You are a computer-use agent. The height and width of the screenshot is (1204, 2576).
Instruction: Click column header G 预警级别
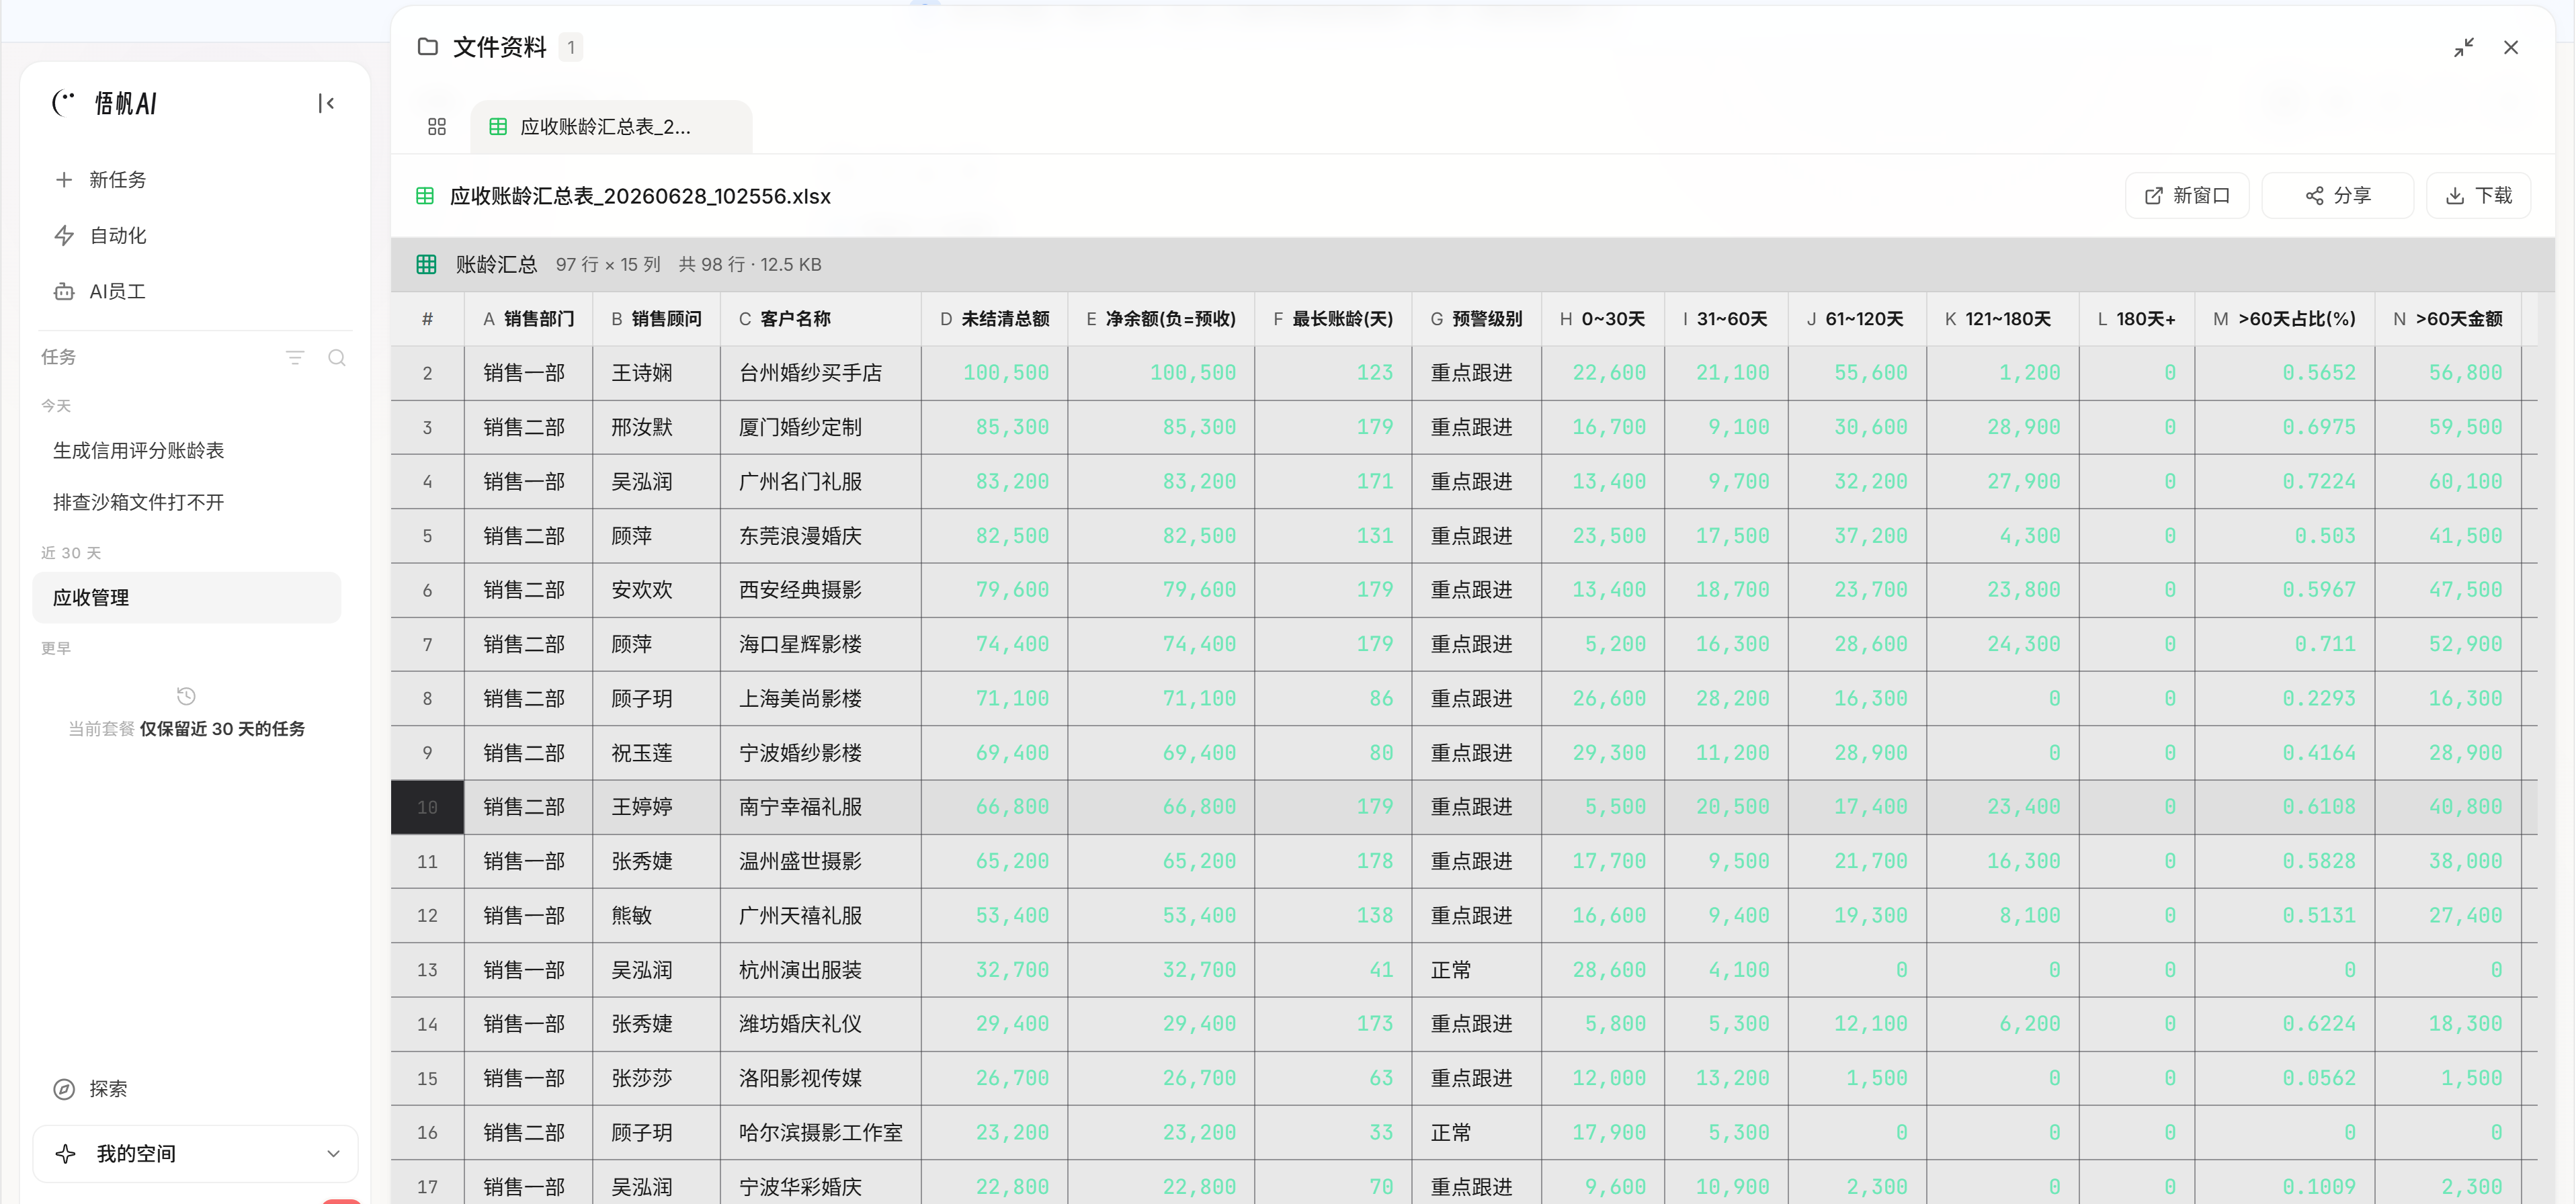(x=1476, y=319)
